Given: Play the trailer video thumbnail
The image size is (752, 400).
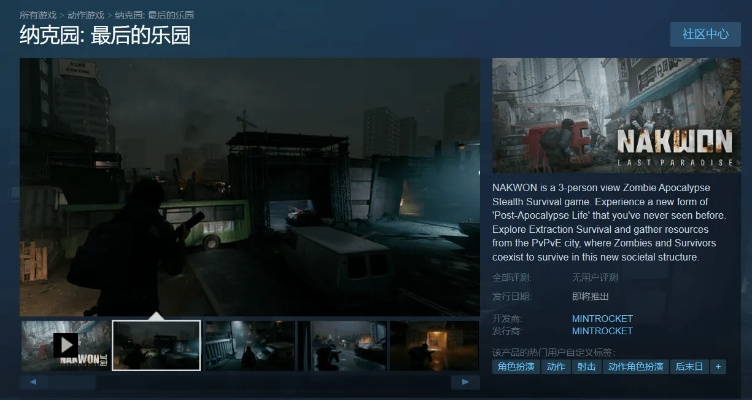Looking at the screenshot, I should click(65, 345).
